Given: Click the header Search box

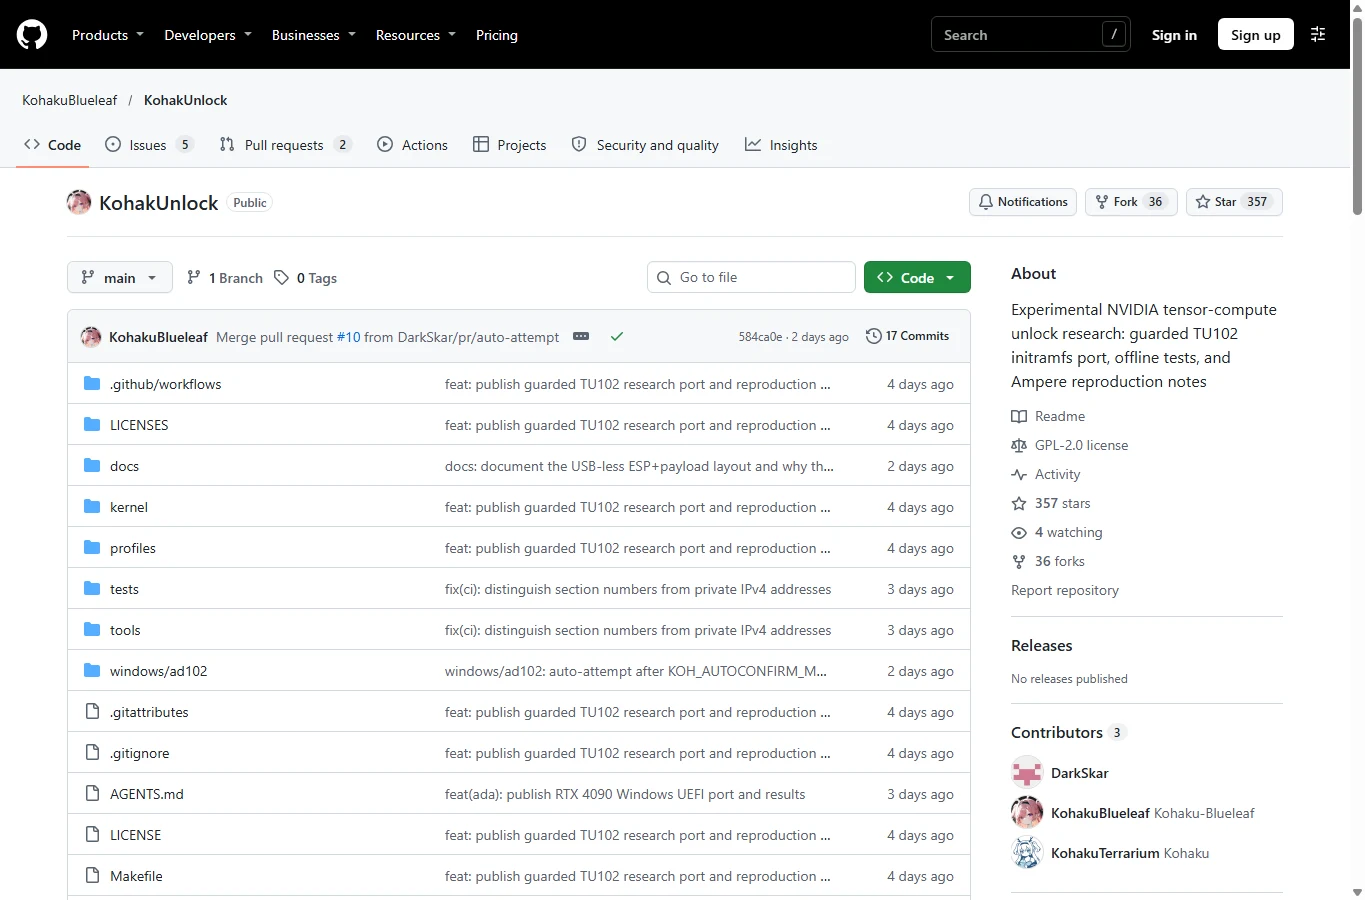Looking at the screenshot, I should [x=1031, y=35].
